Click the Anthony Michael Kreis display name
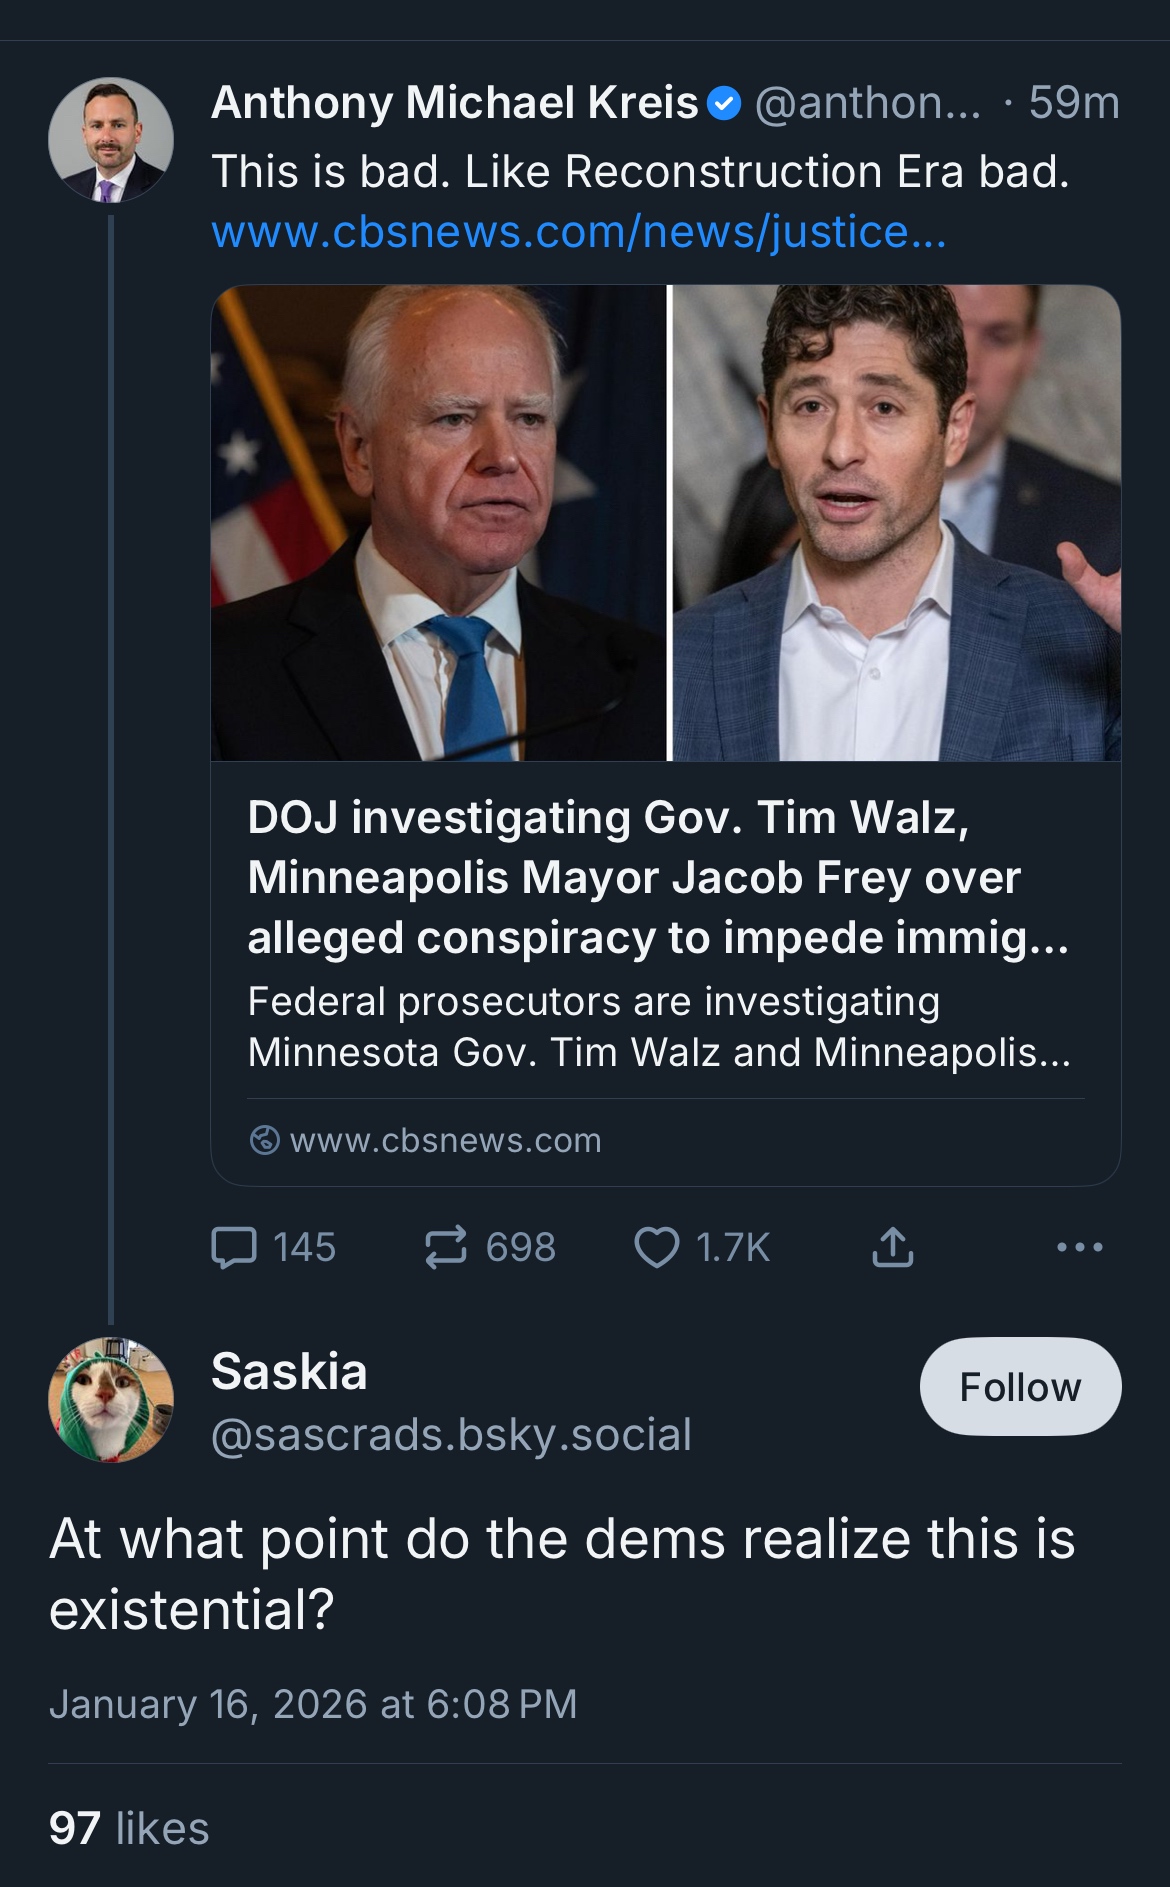 tap(454, 103)
